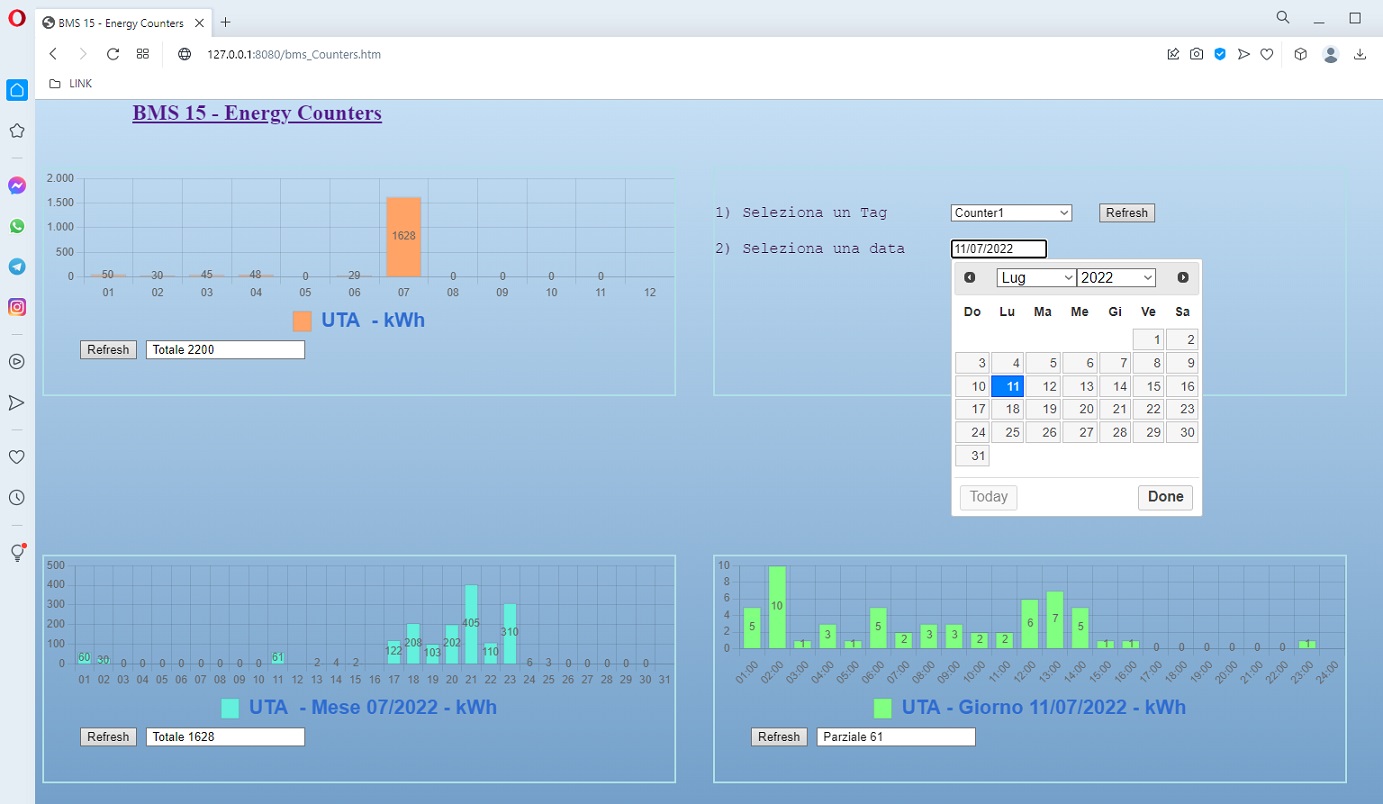Go to next month in calendar
Screen dimensions: 1383x804
click(x=1183, y=278)
